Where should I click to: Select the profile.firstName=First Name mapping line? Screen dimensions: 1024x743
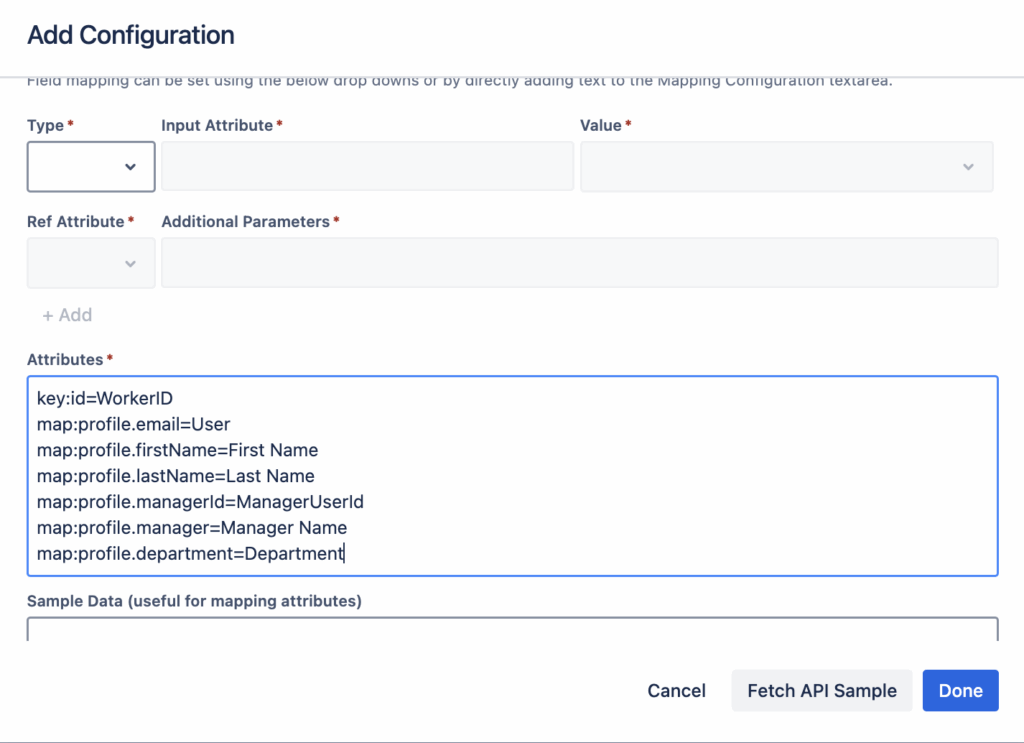177,450
